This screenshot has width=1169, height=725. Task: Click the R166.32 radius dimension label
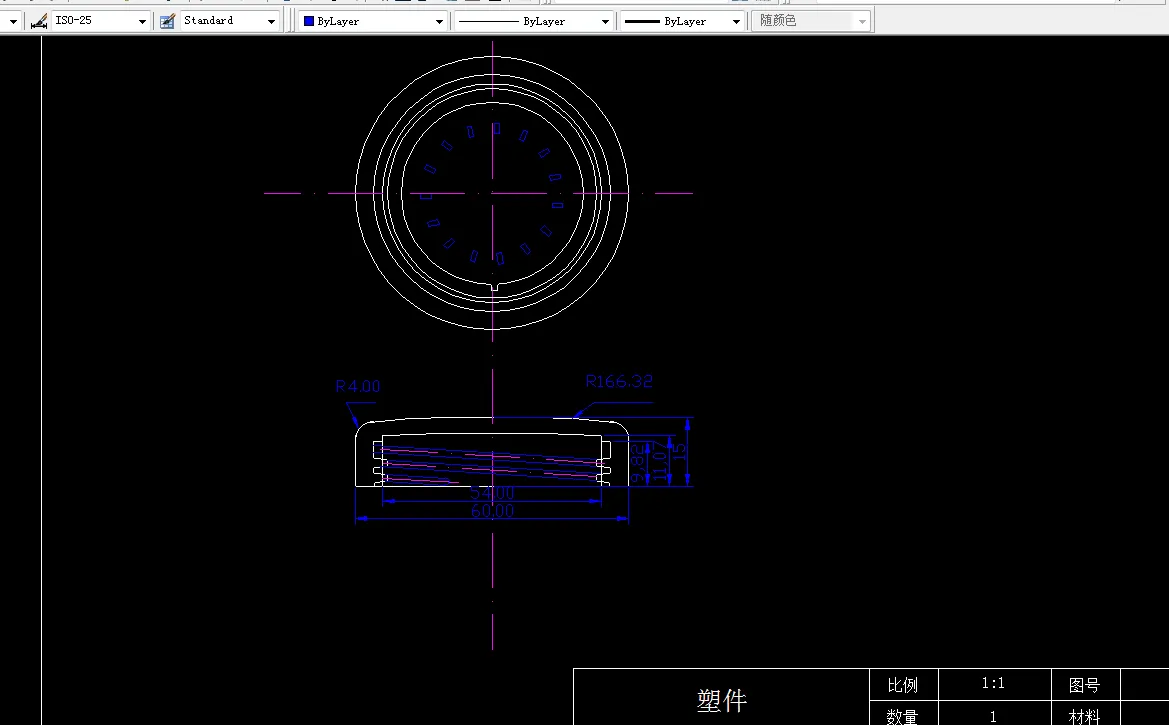(x=618, y=381)
